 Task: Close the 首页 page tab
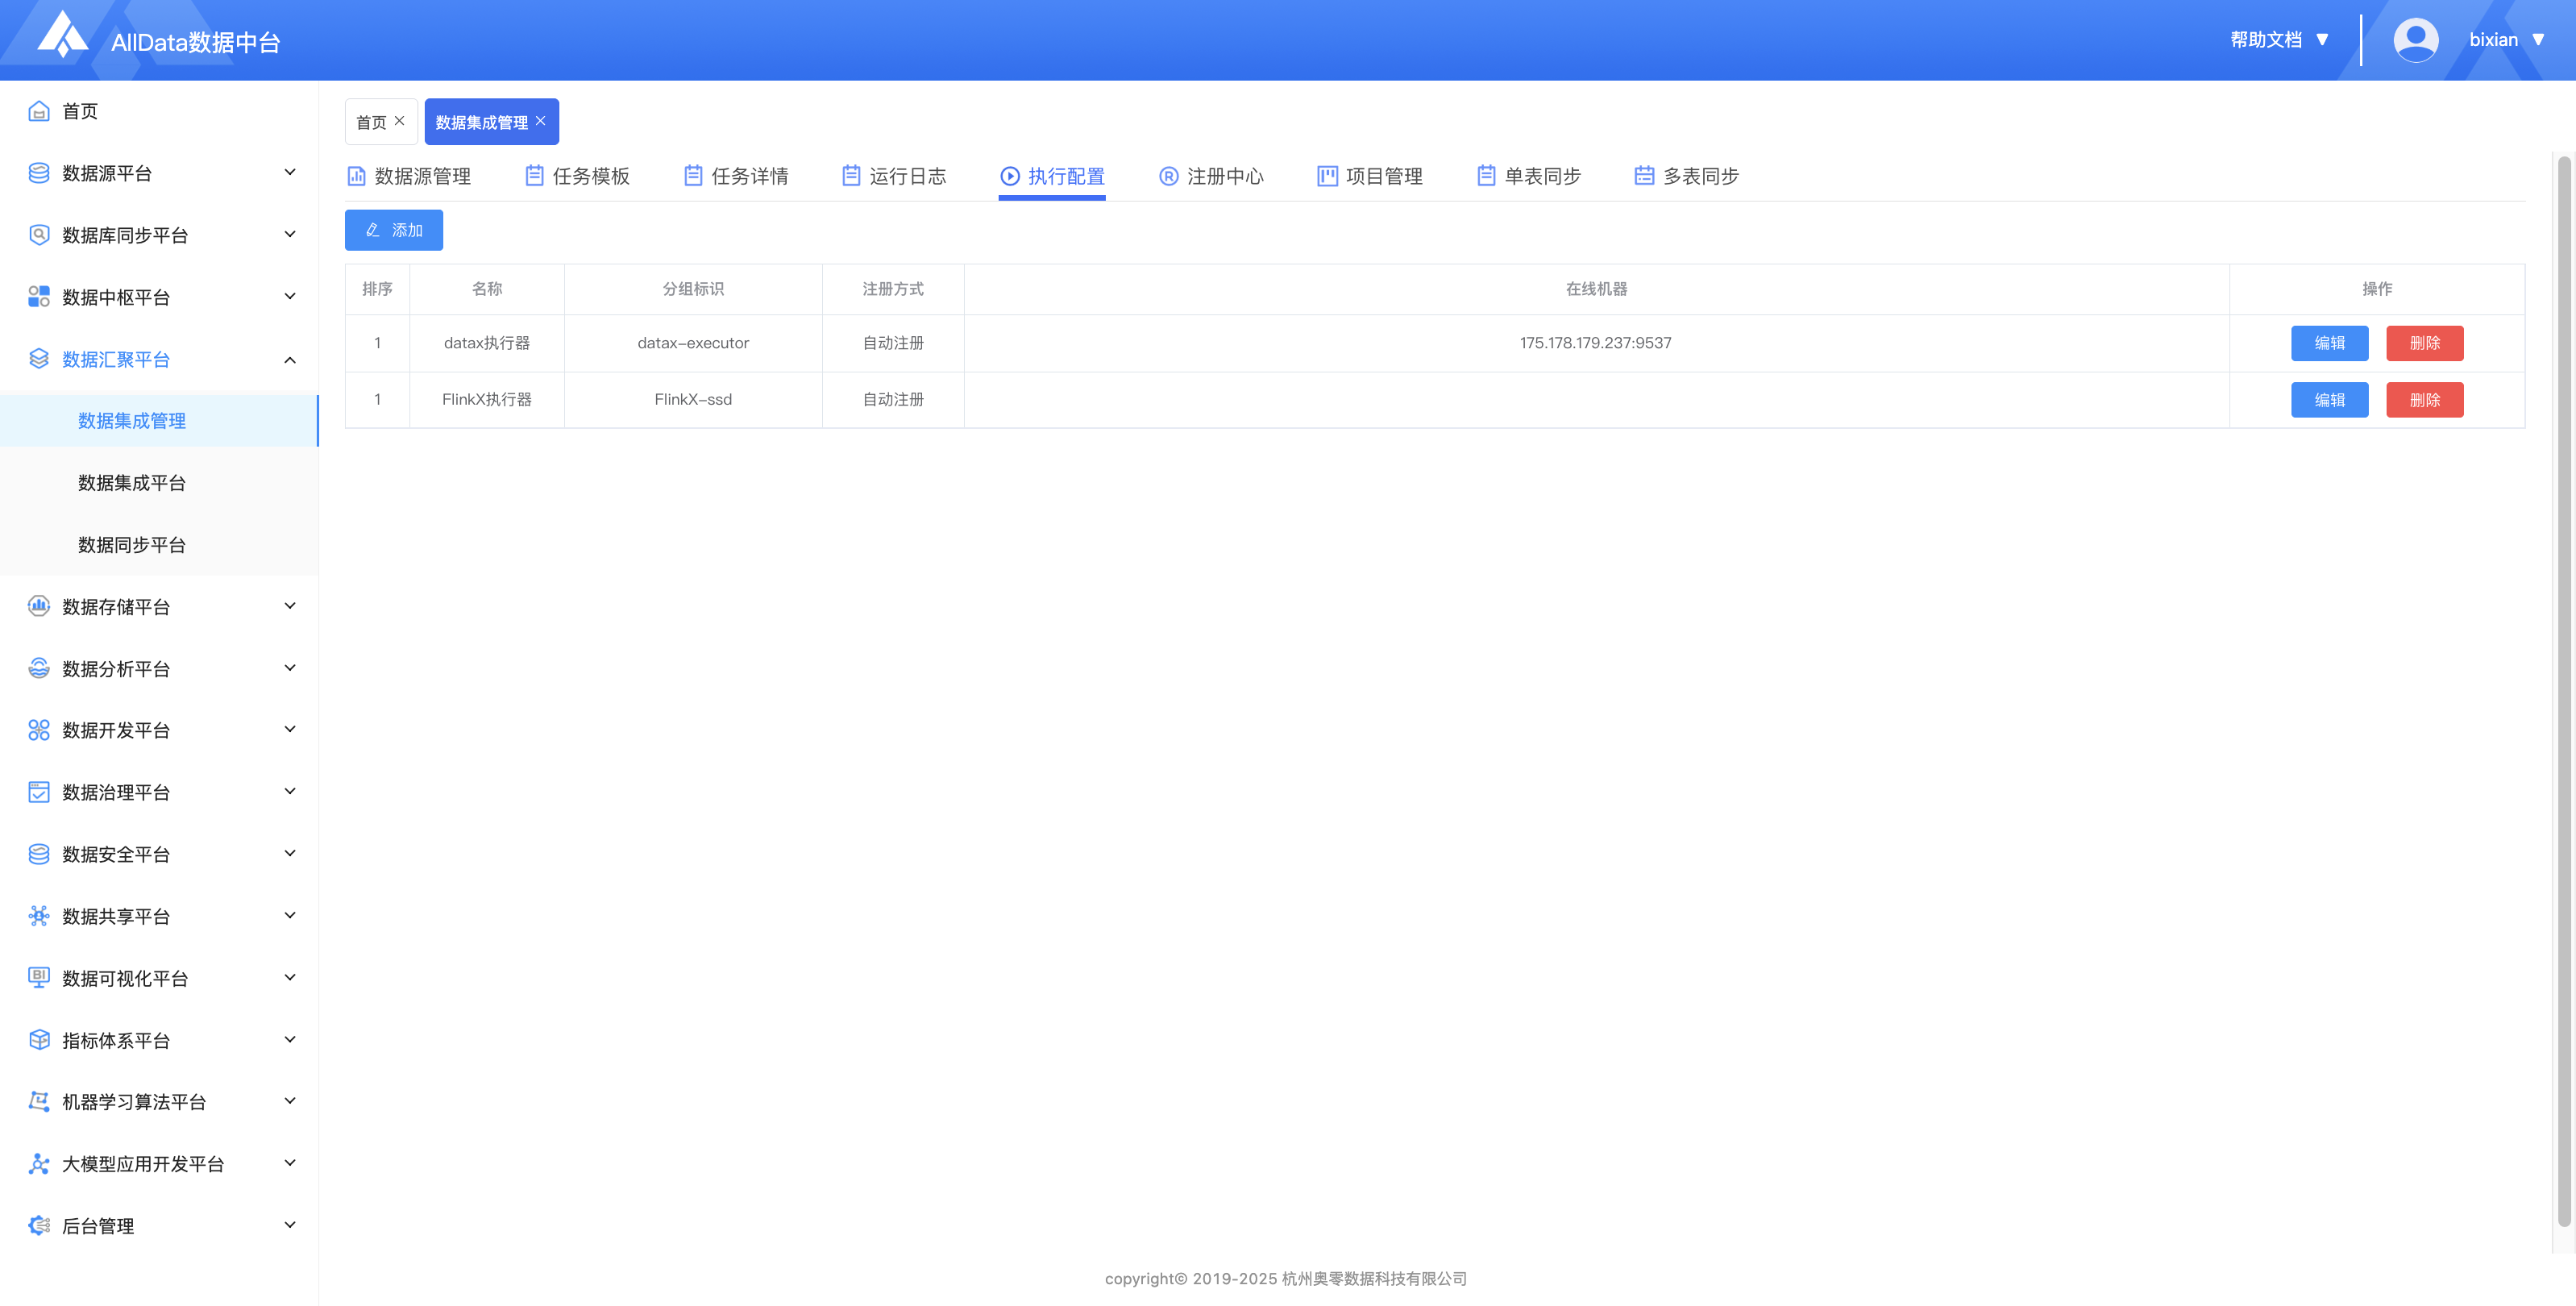click(399, 121)
